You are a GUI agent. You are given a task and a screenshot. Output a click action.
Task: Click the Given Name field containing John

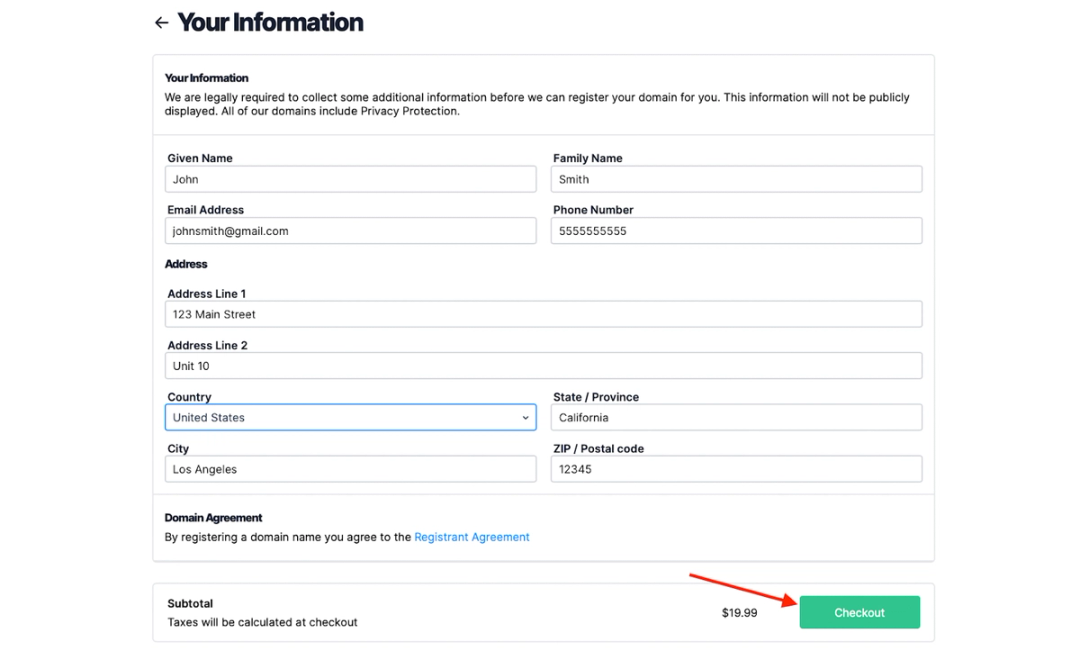coord(351,179)
